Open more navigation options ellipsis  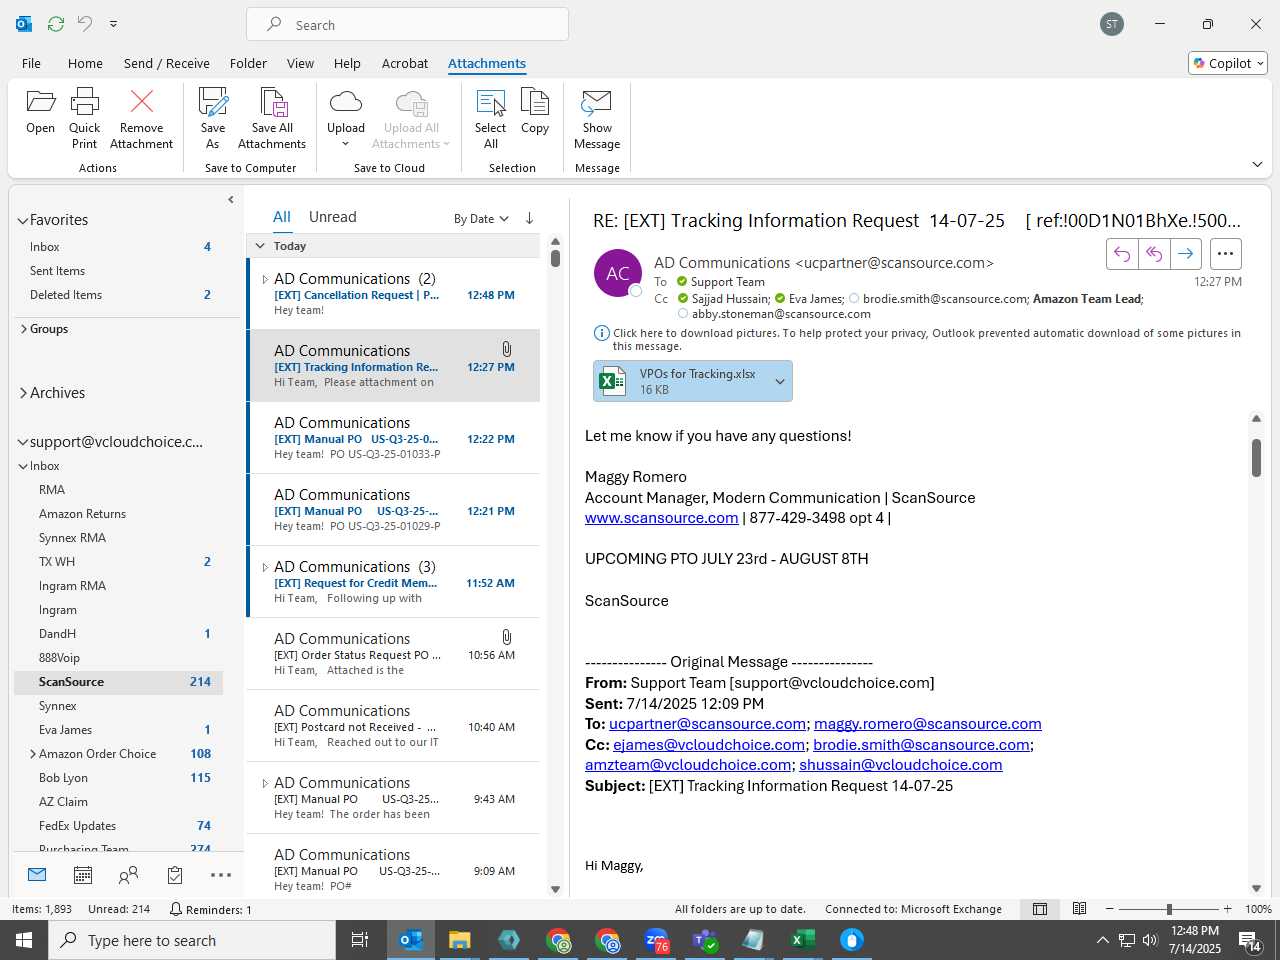coord(221,875)
